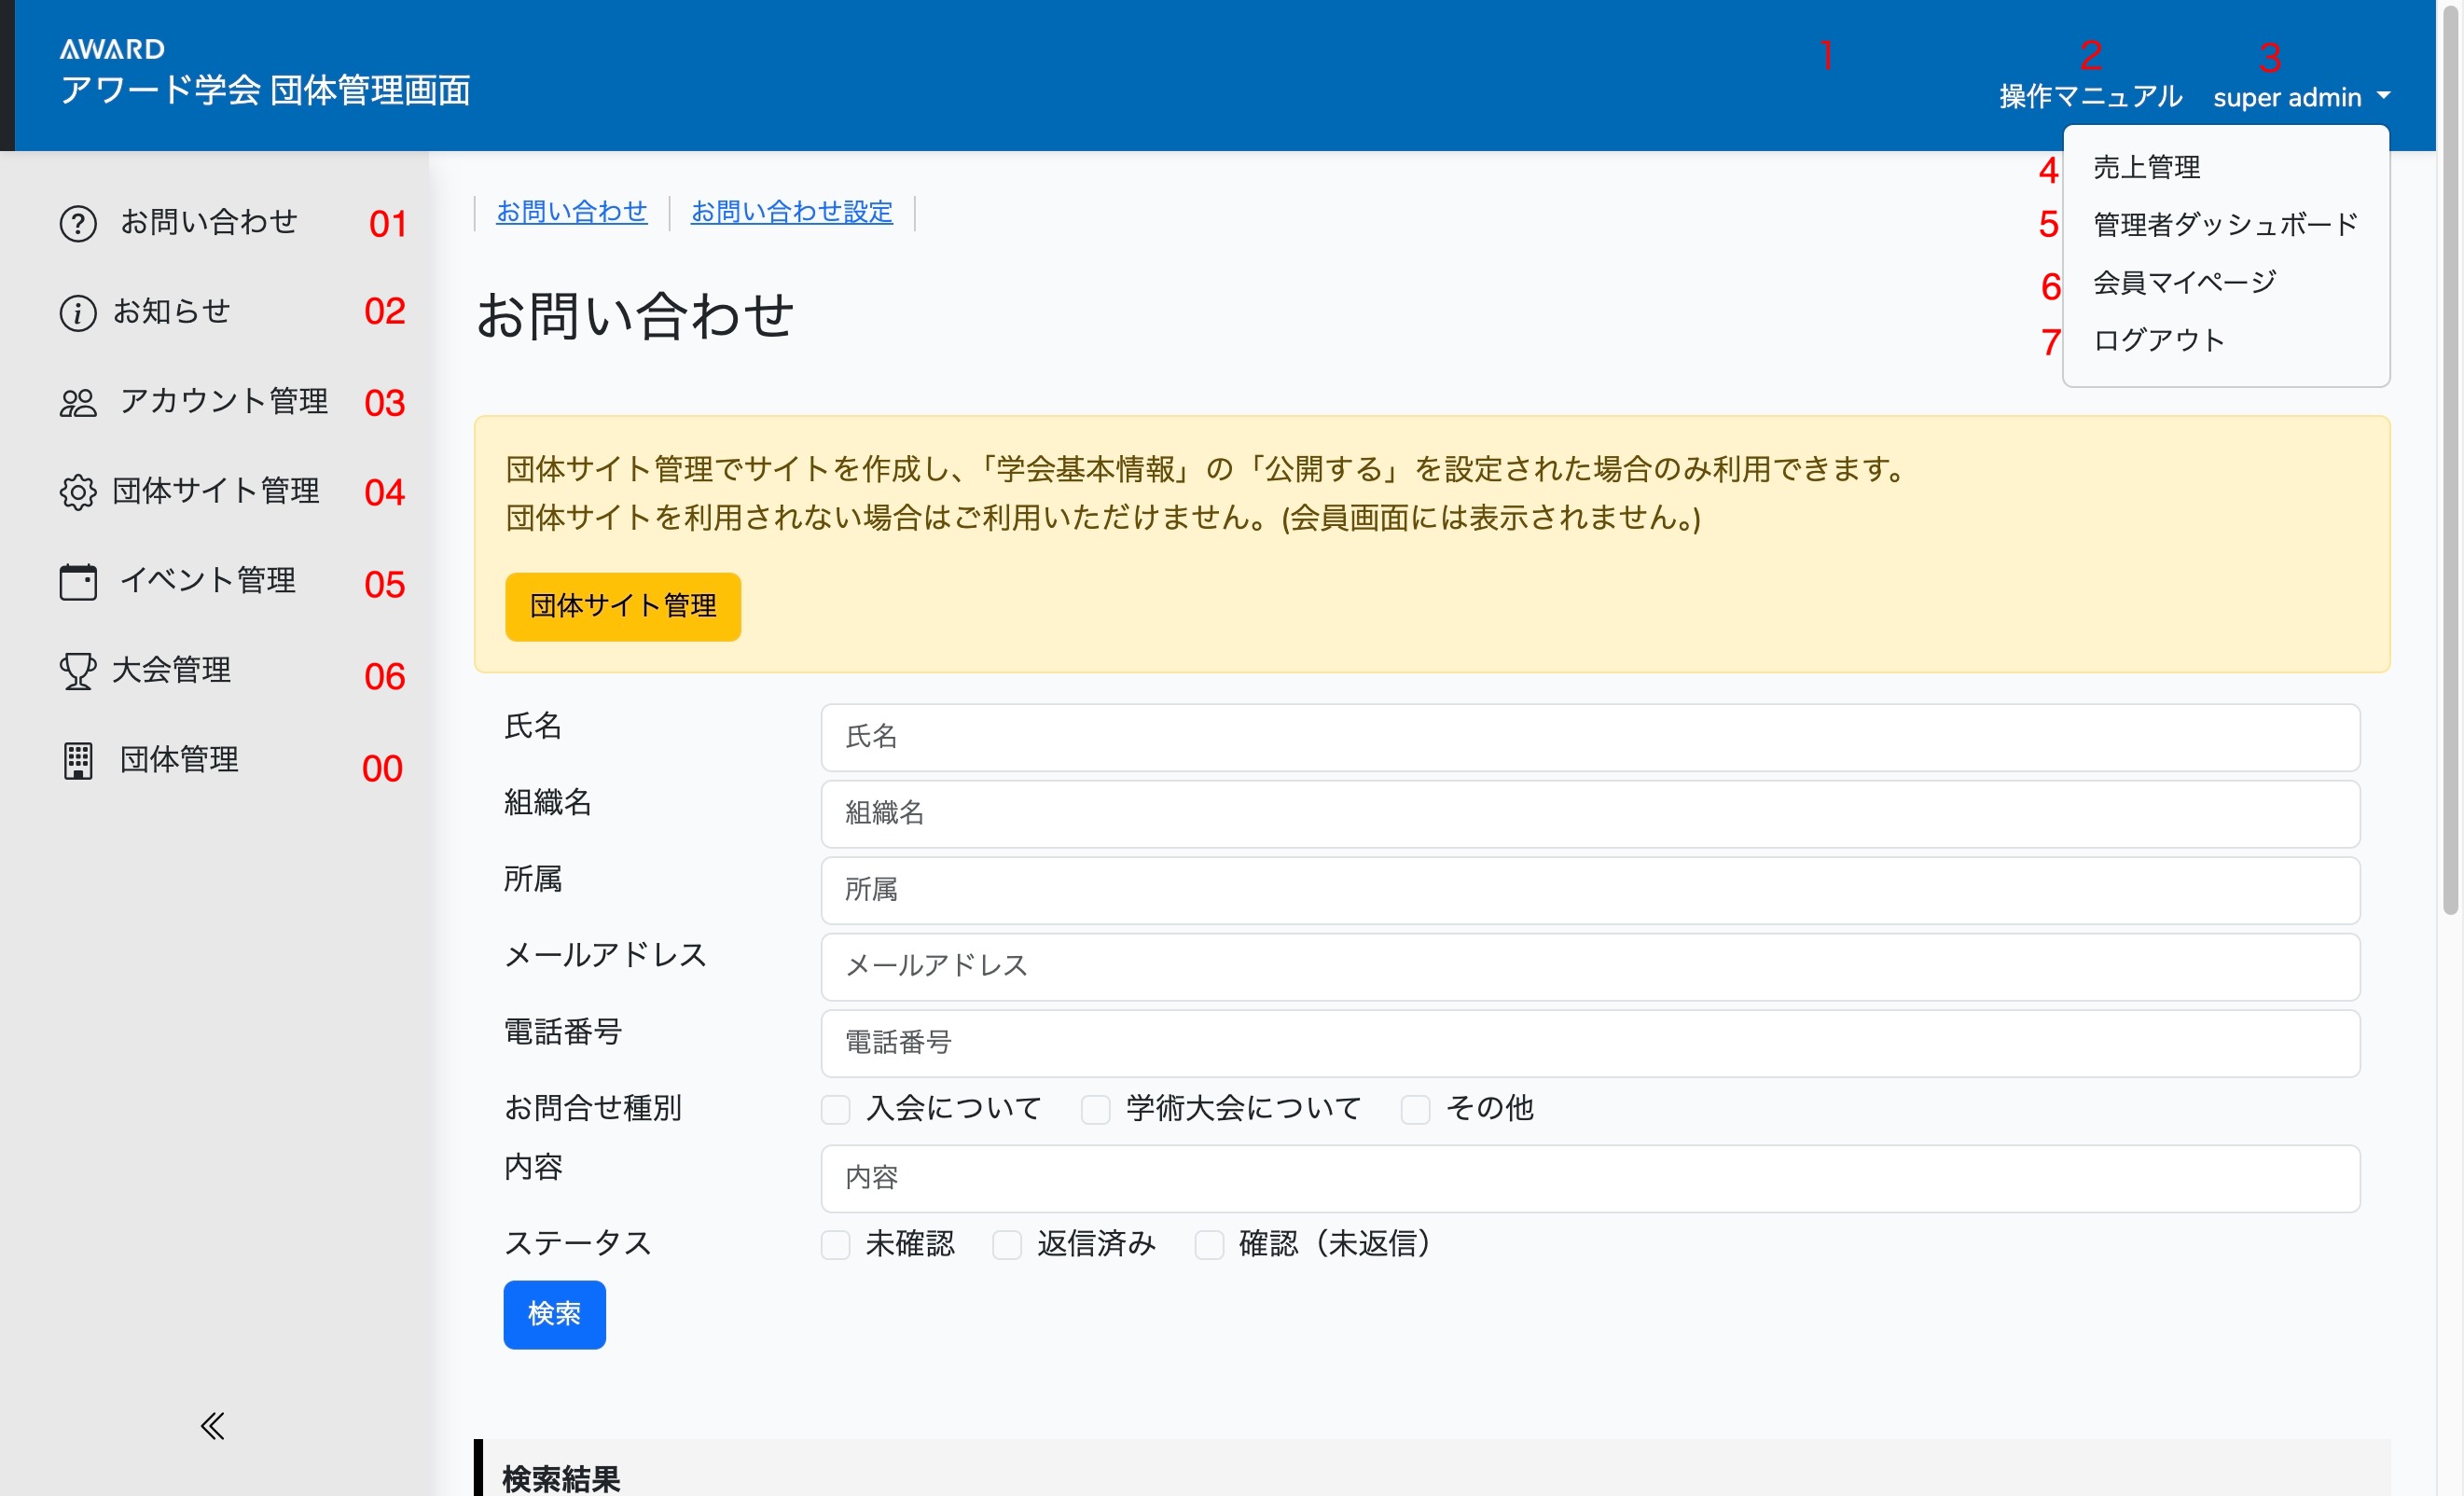Enable the 未確認 status checkbox

[x=835, y=1244]
